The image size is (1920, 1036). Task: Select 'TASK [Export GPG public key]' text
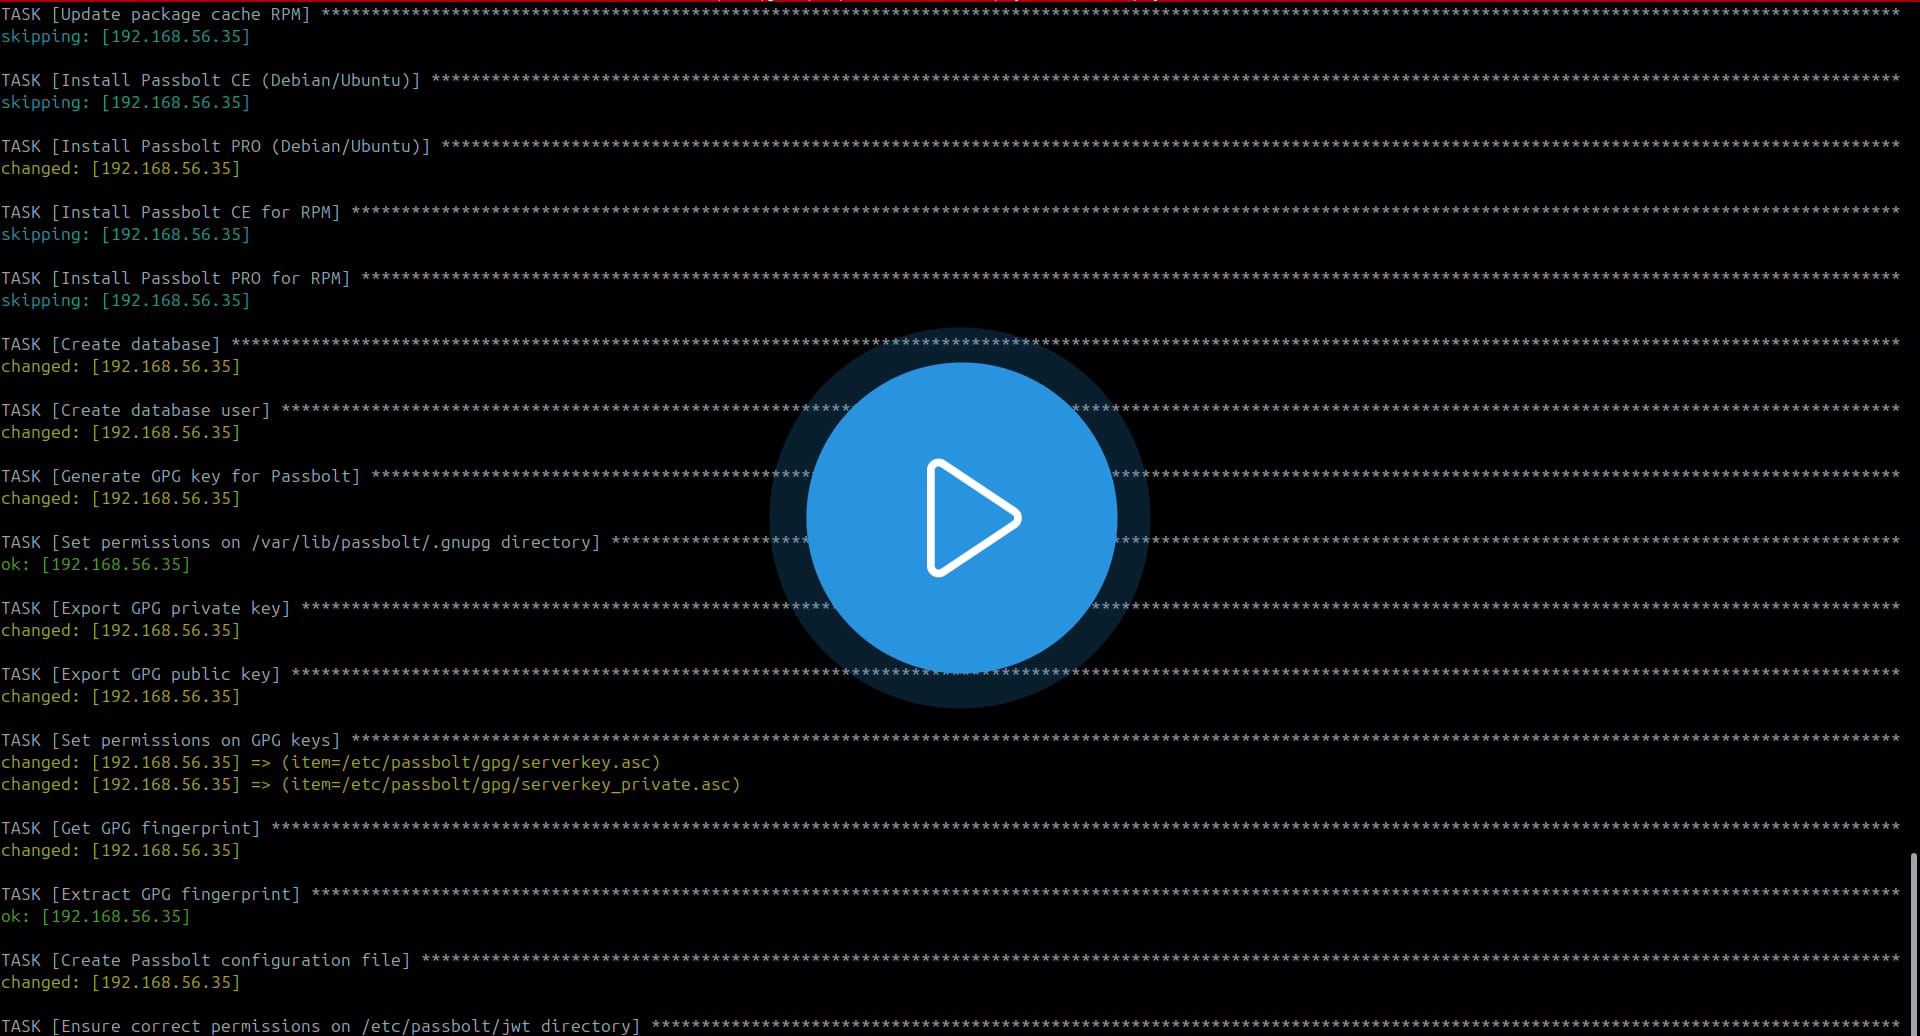[x=141, y=674]
